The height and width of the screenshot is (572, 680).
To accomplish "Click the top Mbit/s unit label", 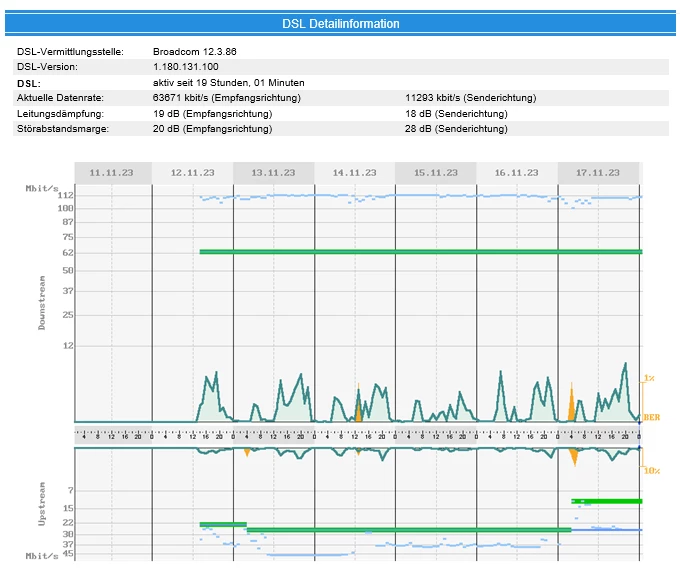I will pos(42,188).
